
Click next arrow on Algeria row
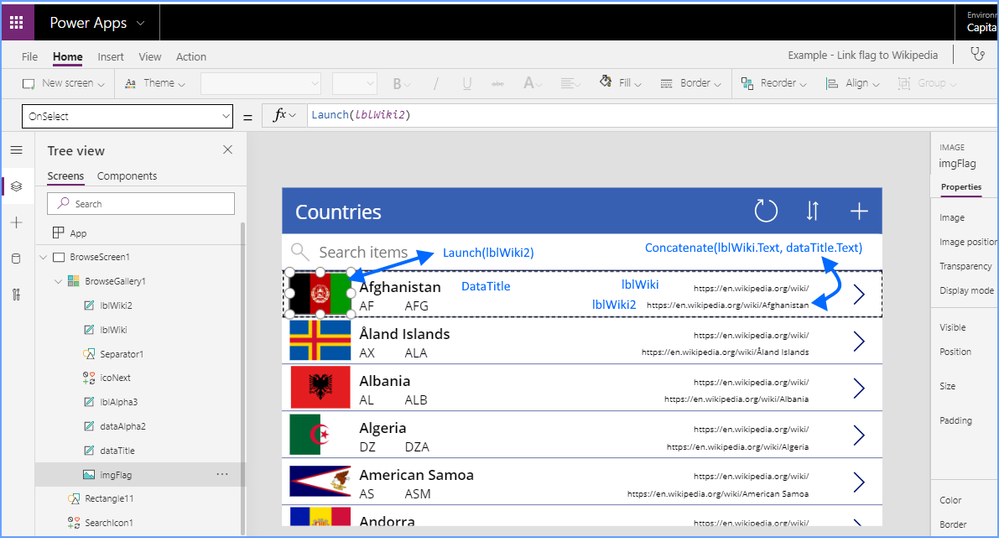coord(859,435)
